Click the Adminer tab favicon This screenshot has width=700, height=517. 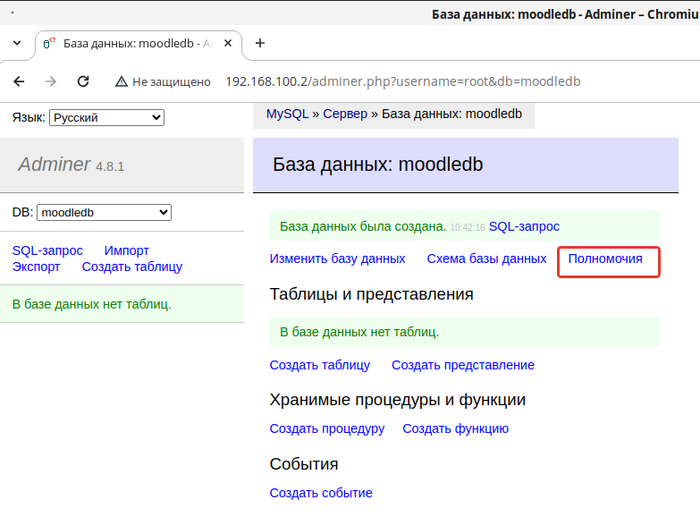(49, 43)
